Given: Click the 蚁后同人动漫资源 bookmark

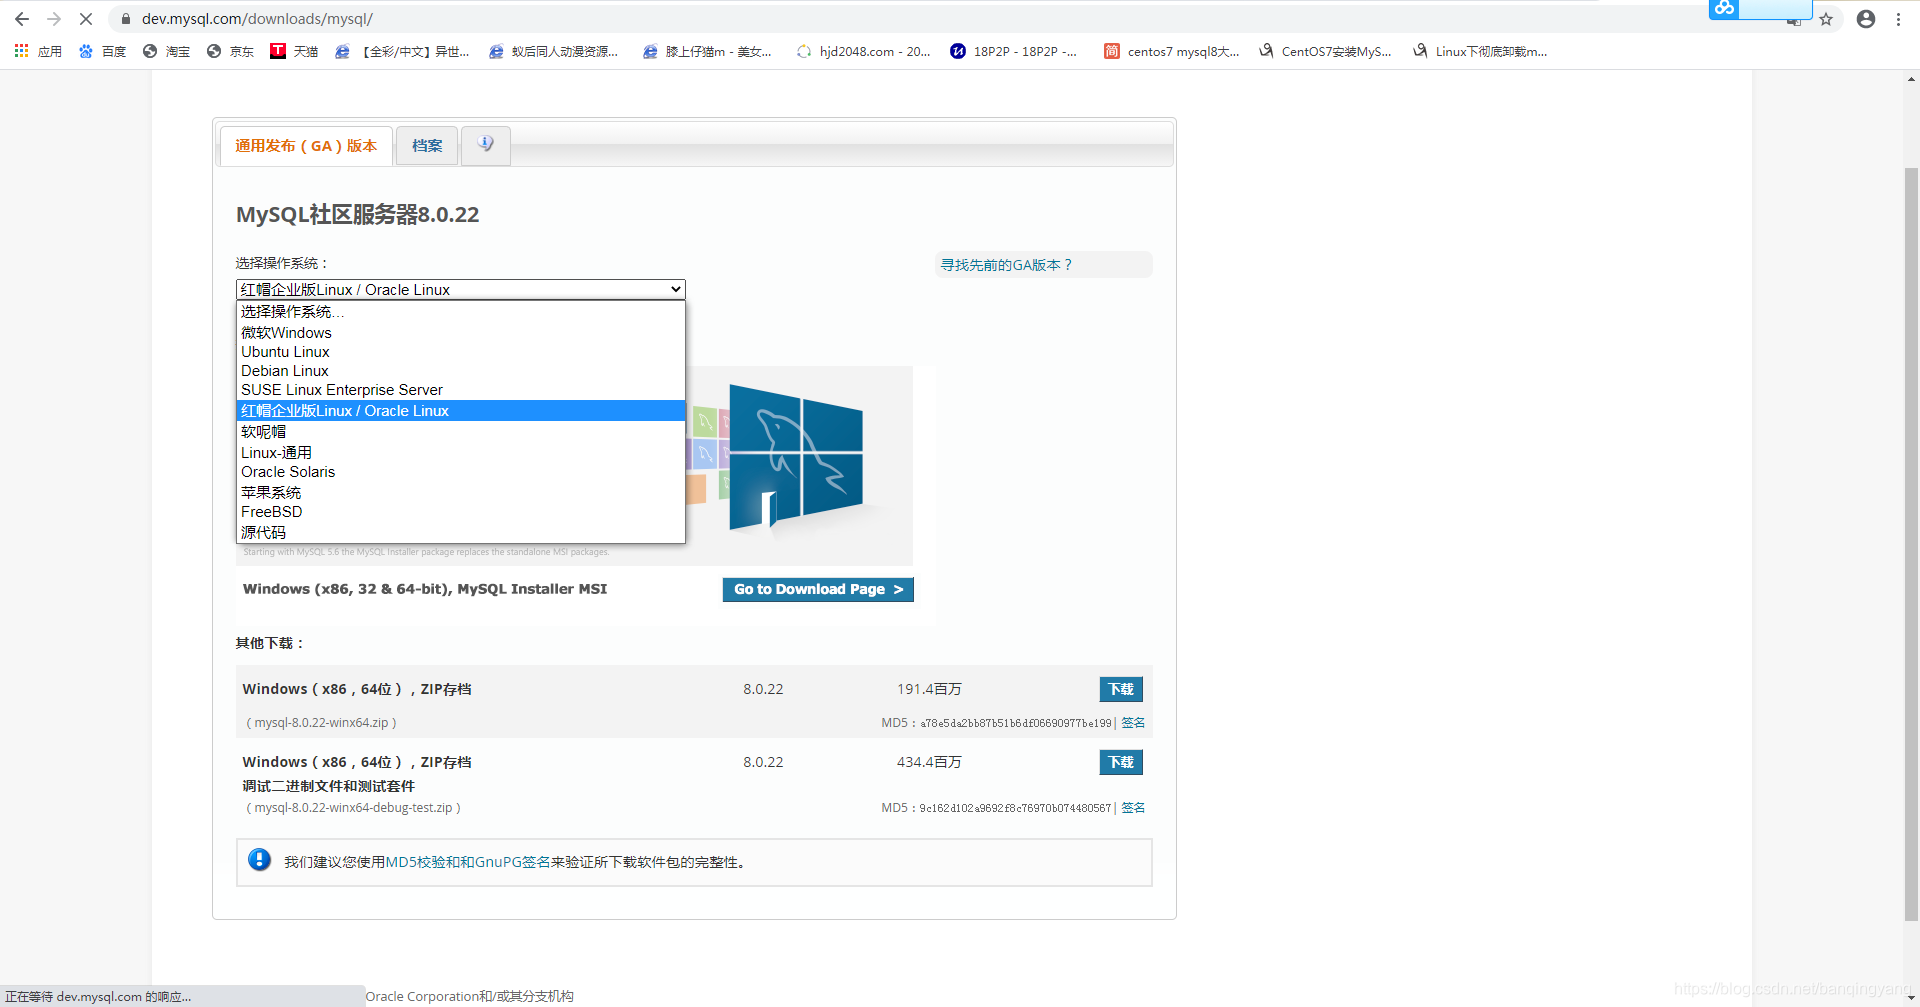Looking at the screenshot, I should (x=554, y=51).
